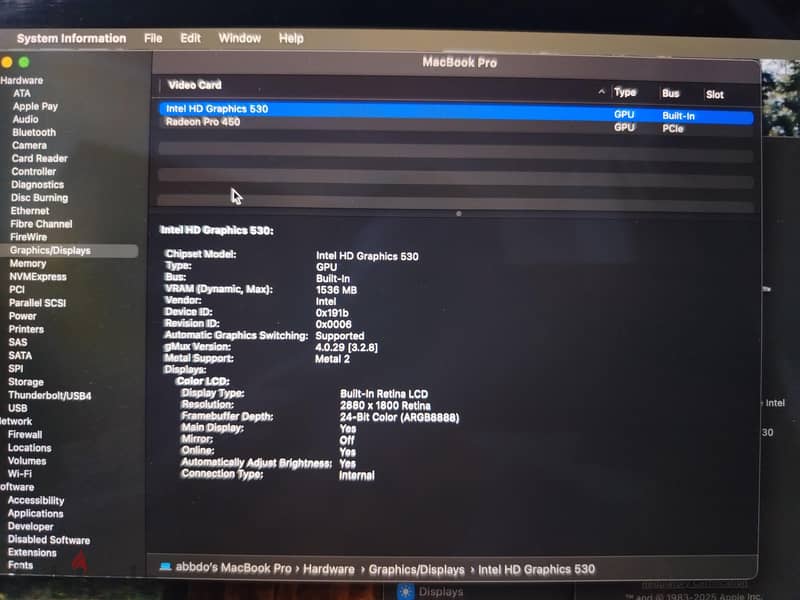Select Memory in the sidebar
The height and width of the screenshot is (600, 800).
pyautogui.click(x=28, y=263)
